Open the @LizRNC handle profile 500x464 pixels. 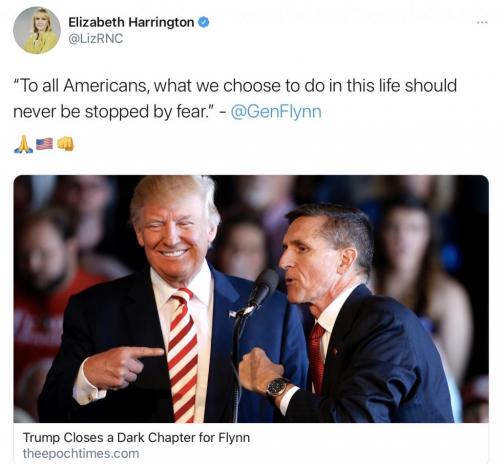(96, 38)
